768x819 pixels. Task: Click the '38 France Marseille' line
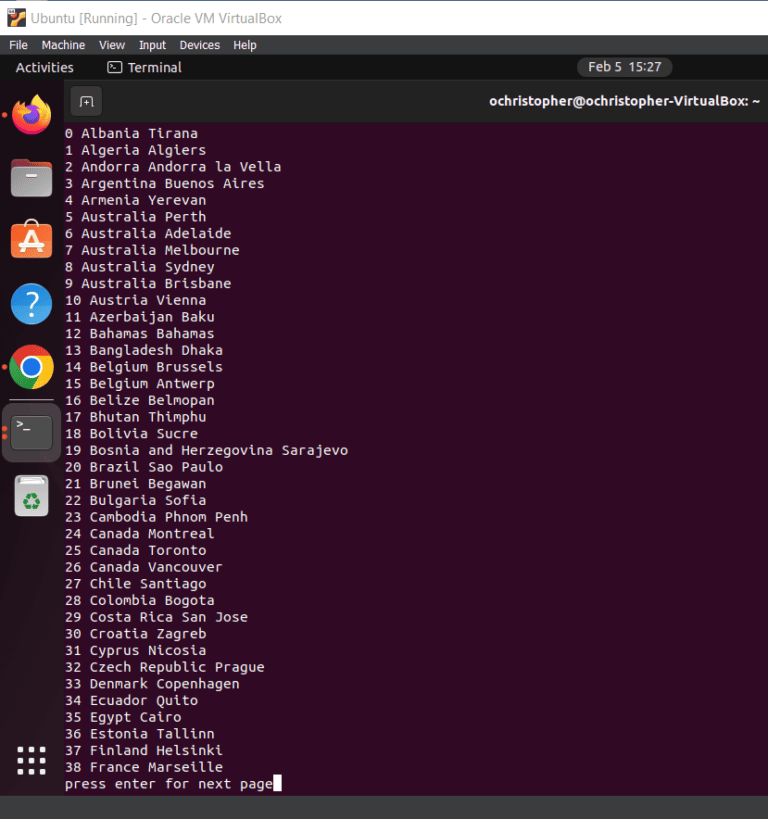(x=144, y=767)
